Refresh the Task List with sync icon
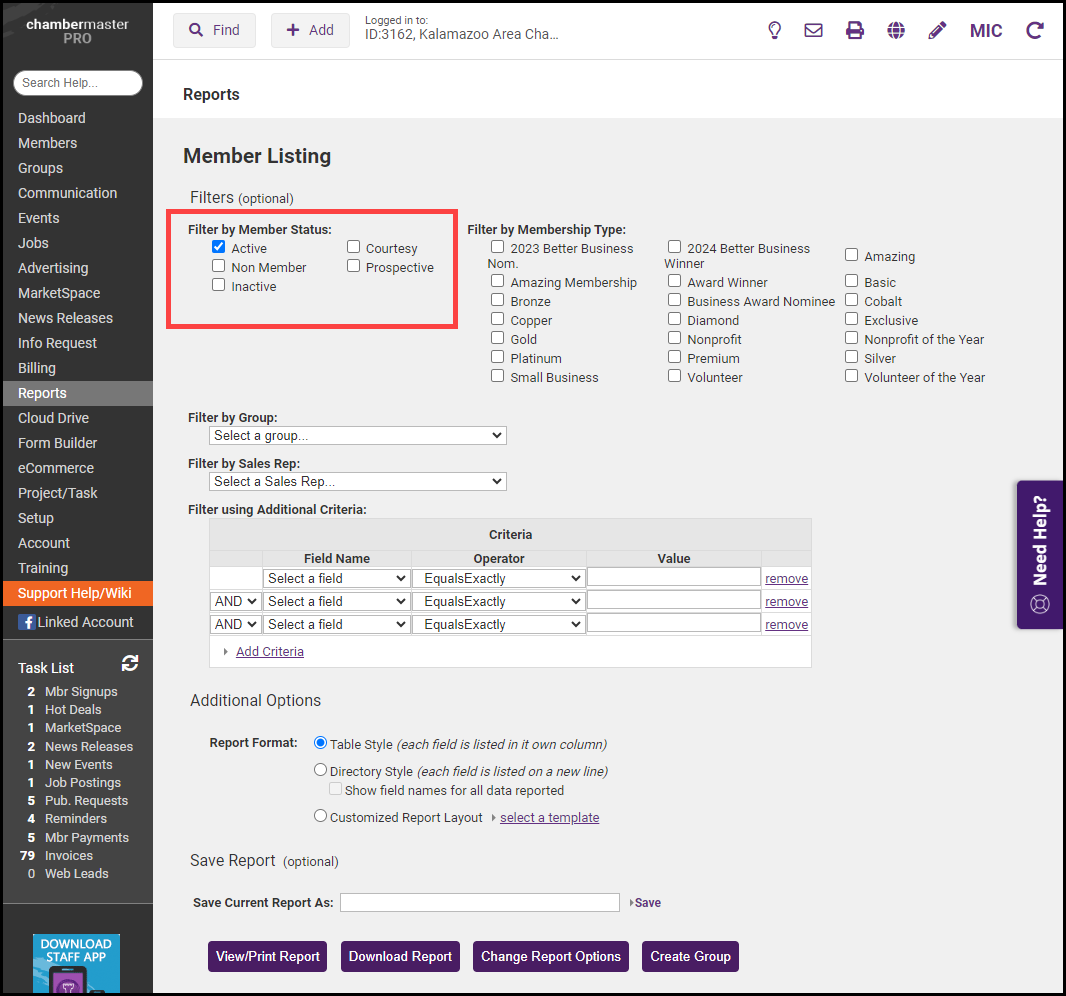This screenshot has width=1066, height=996. tap(130, 663)
